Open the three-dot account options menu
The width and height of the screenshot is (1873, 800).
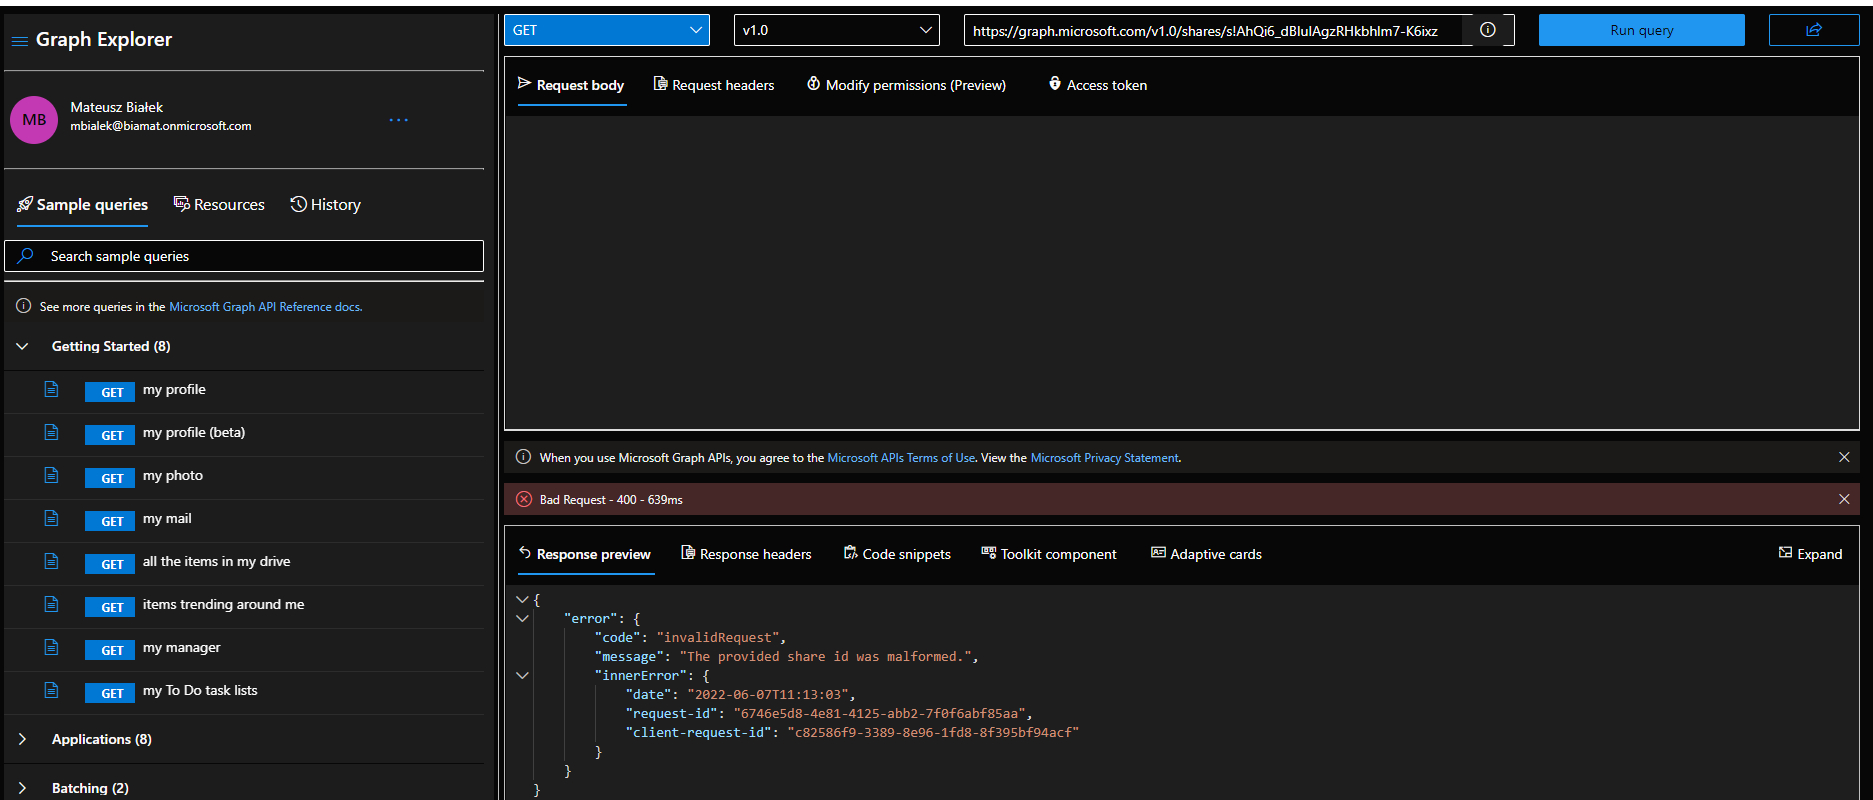(398, 120)
